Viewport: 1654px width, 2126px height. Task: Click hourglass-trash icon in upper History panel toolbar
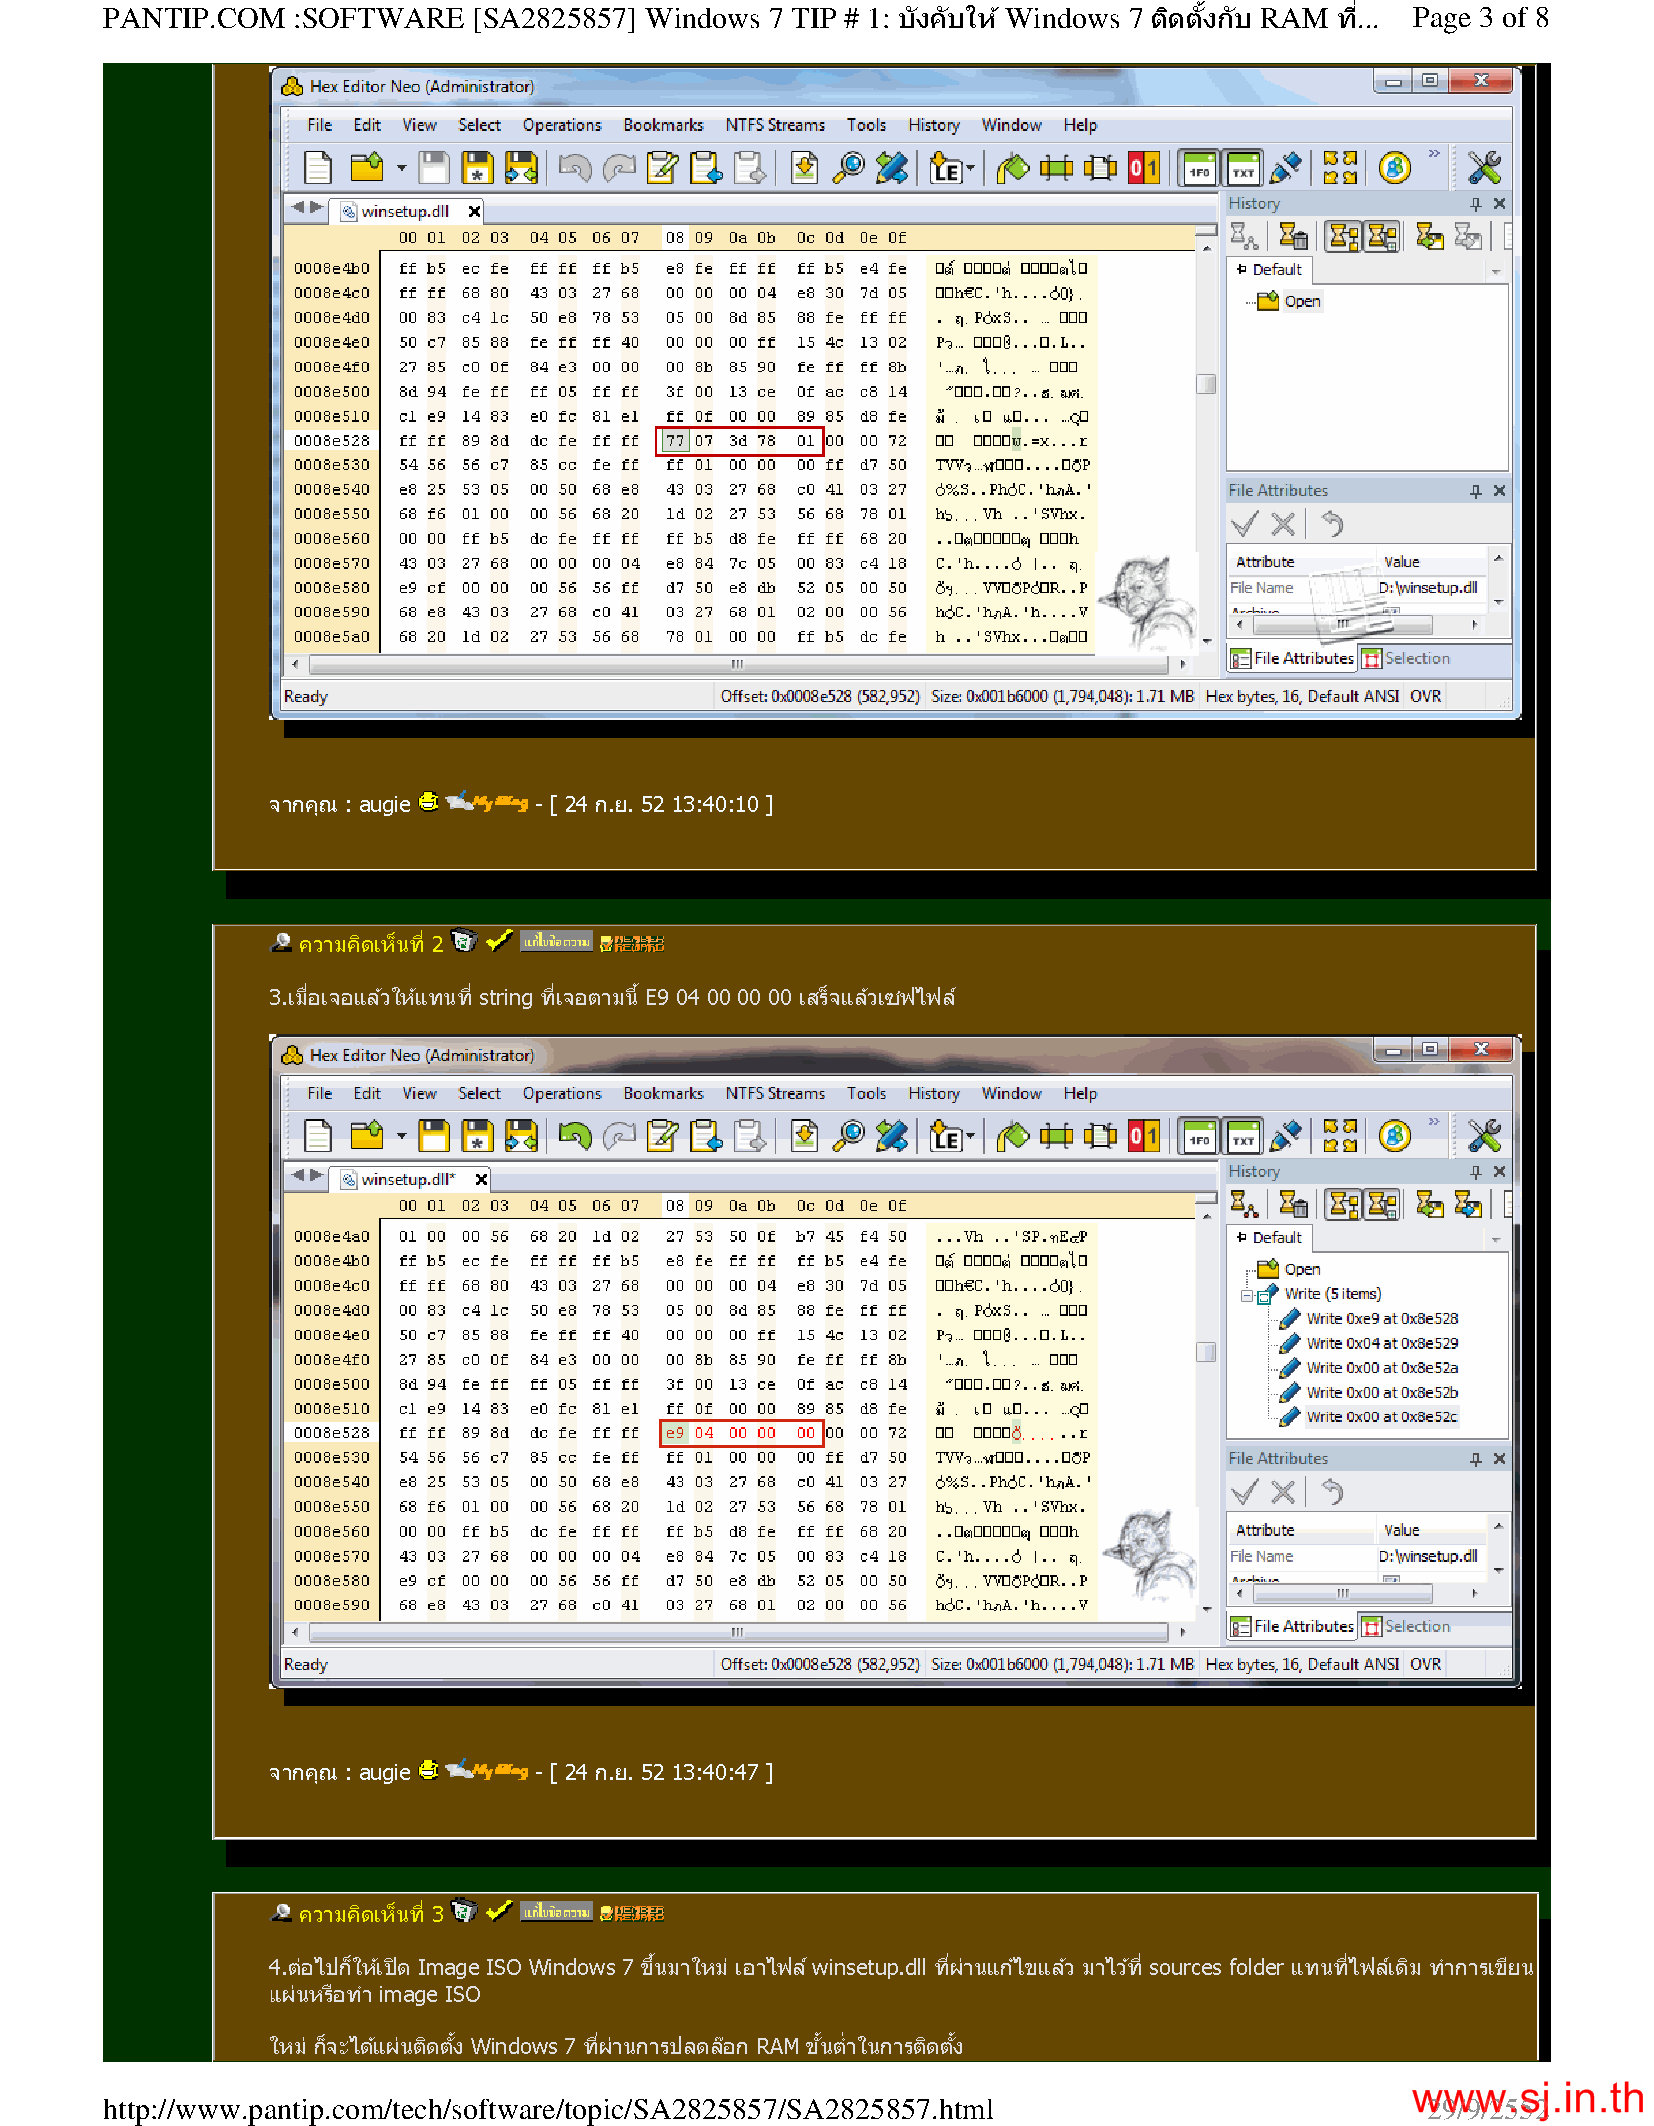(x=1293, y=236)
